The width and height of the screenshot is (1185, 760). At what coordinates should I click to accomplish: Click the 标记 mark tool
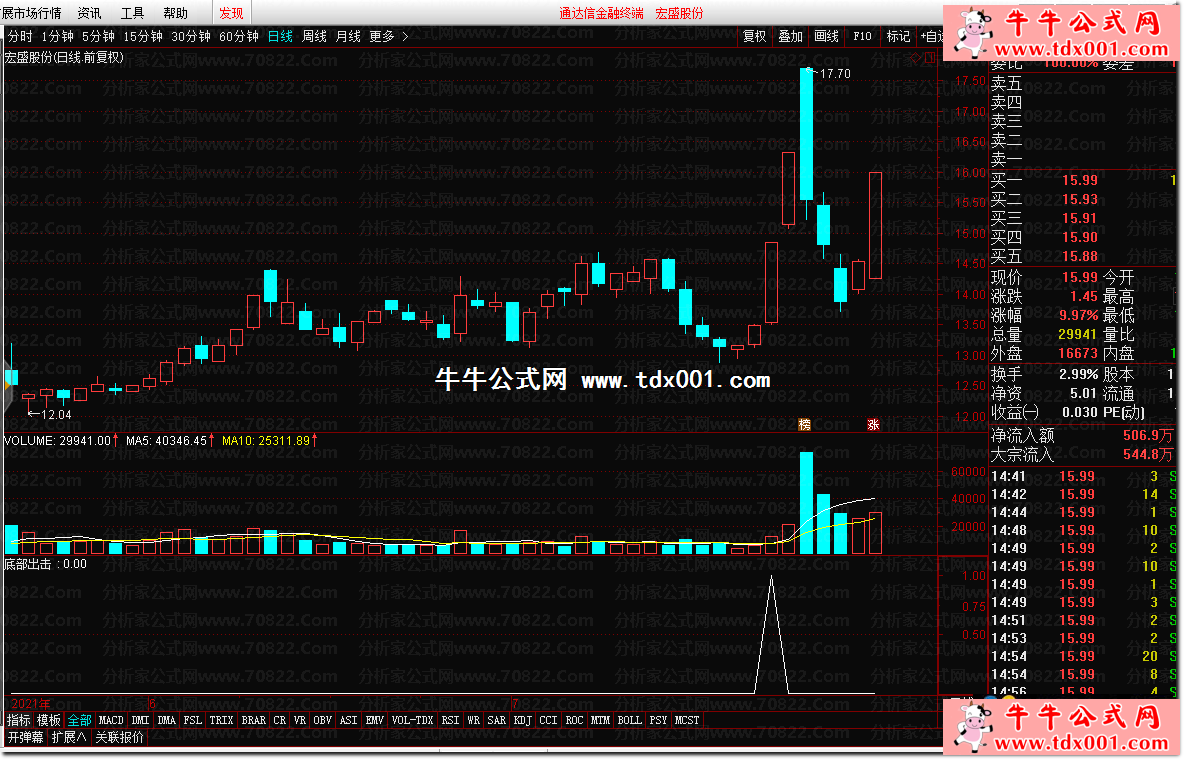click(x=898, y=37)
